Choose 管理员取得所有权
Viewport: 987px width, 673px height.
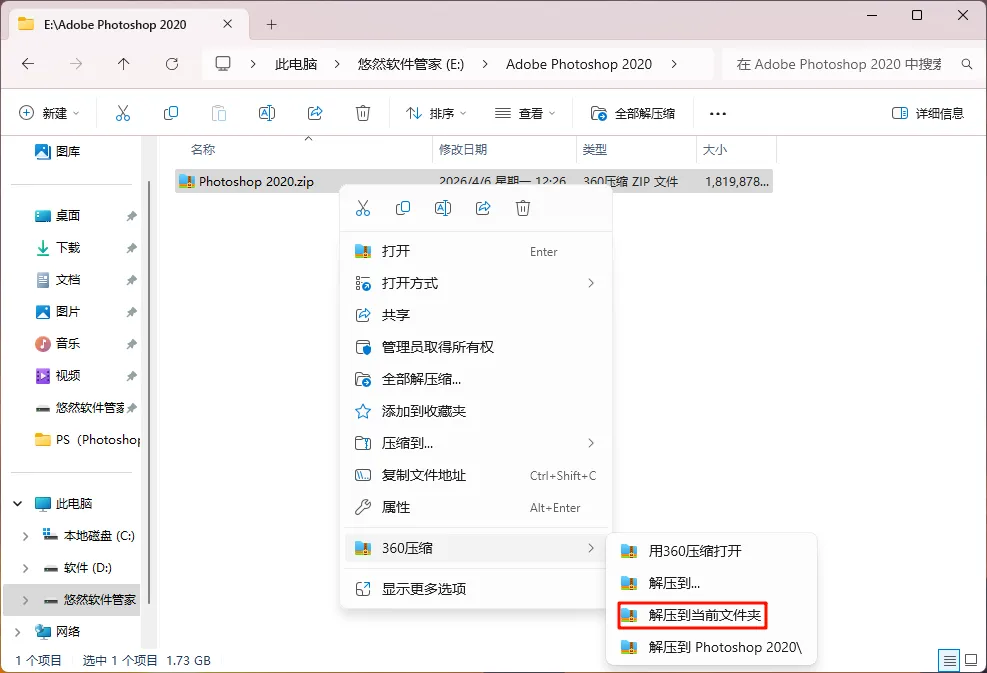pos(477,347)
